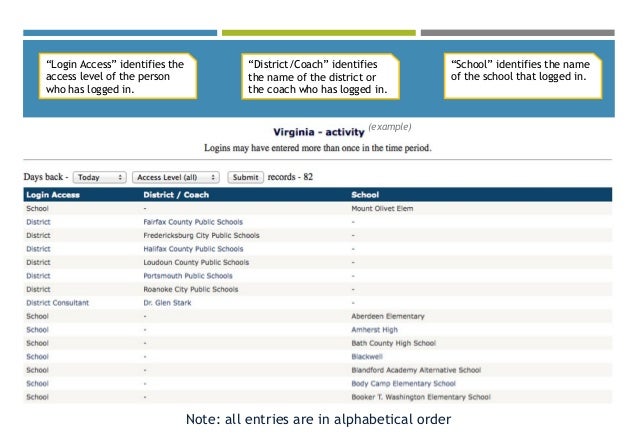
Task: Open Blackwell school link
Action: pyautogui.click(x=367, y=357)
